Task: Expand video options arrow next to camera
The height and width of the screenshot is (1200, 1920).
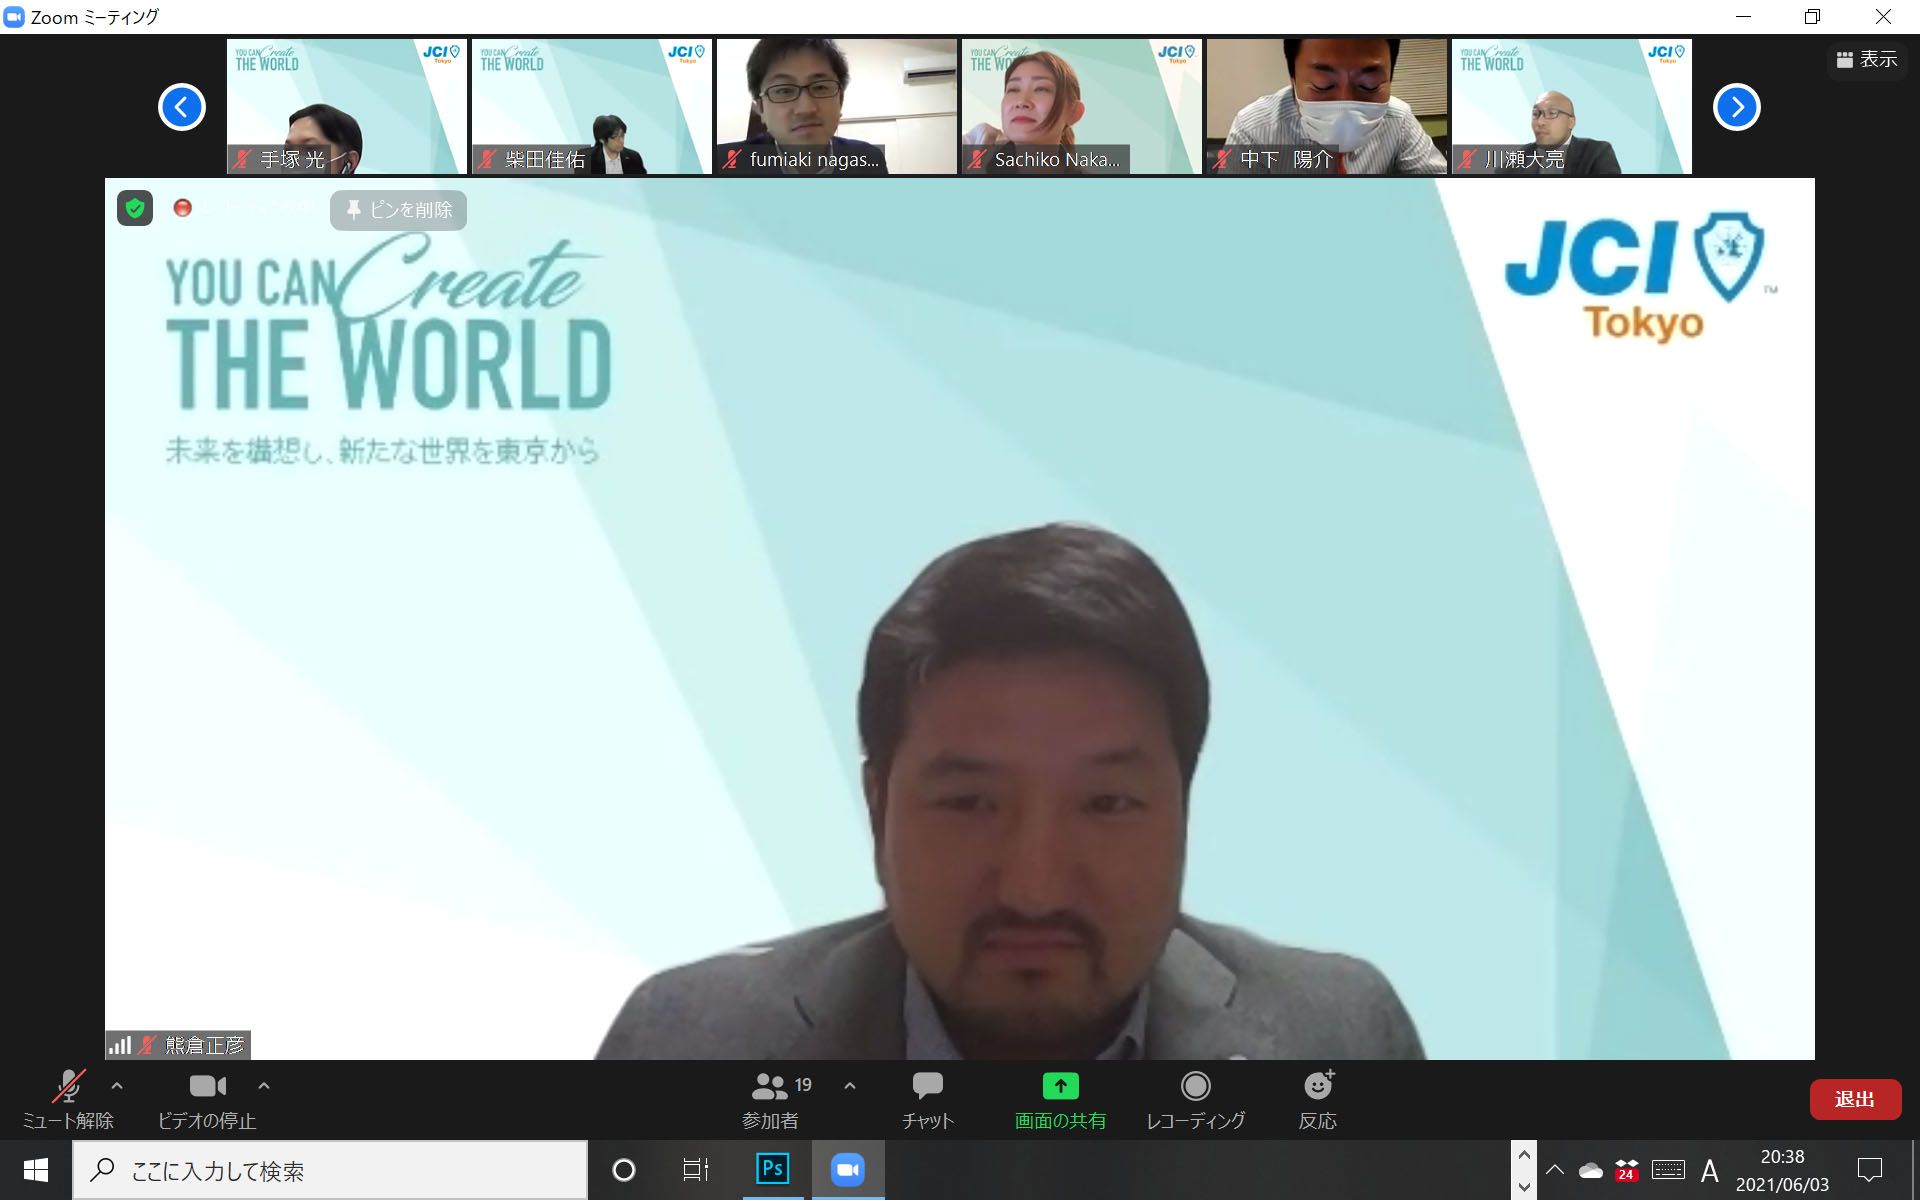Action: pyautogui.click(x=264, y=1085)
